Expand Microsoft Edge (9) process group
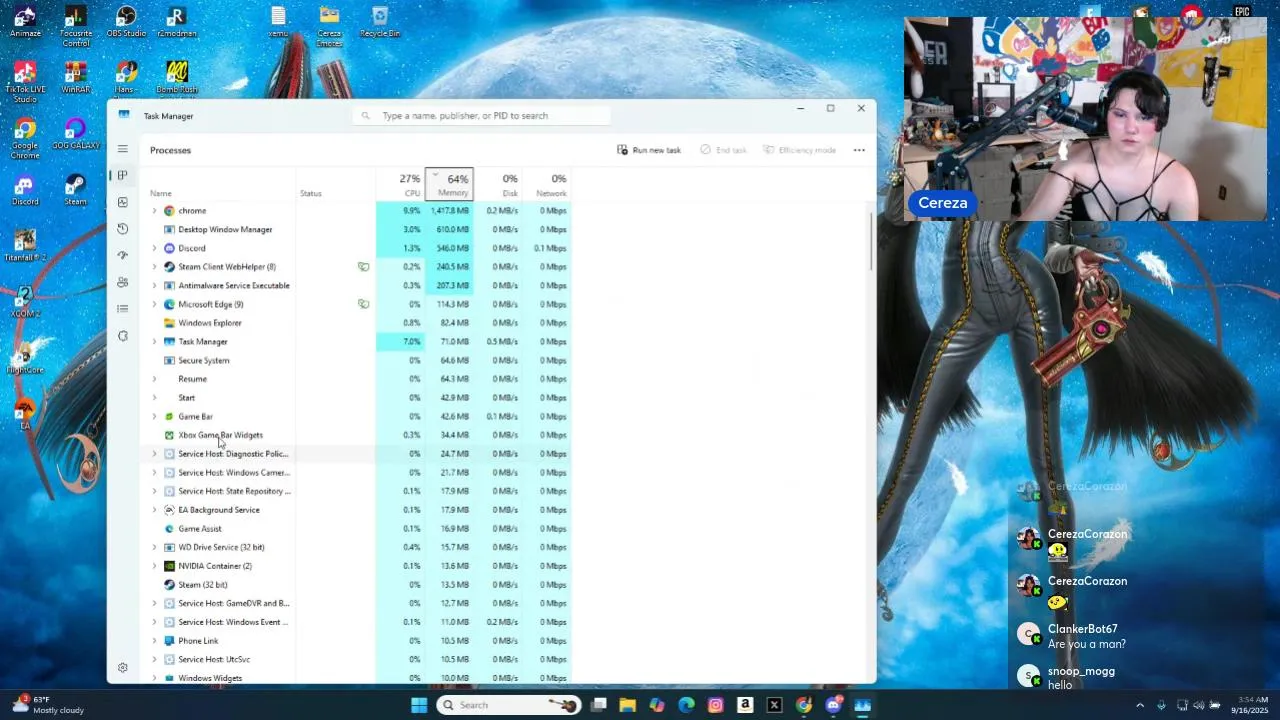Image resolution: width=1280 pixels, height=720 pixels. 154,304
